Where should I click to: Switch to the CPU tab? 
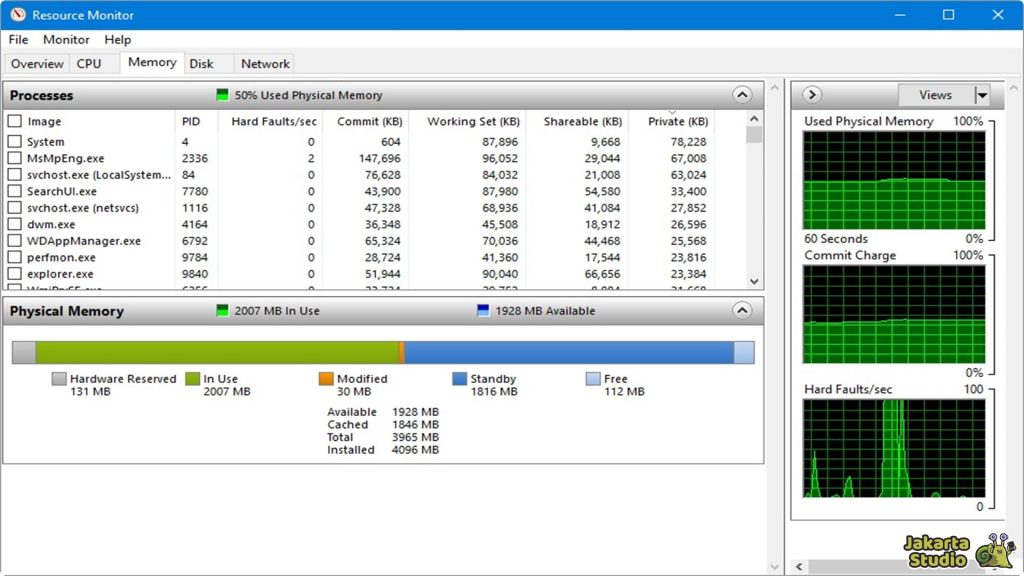(x=90, y=63)
